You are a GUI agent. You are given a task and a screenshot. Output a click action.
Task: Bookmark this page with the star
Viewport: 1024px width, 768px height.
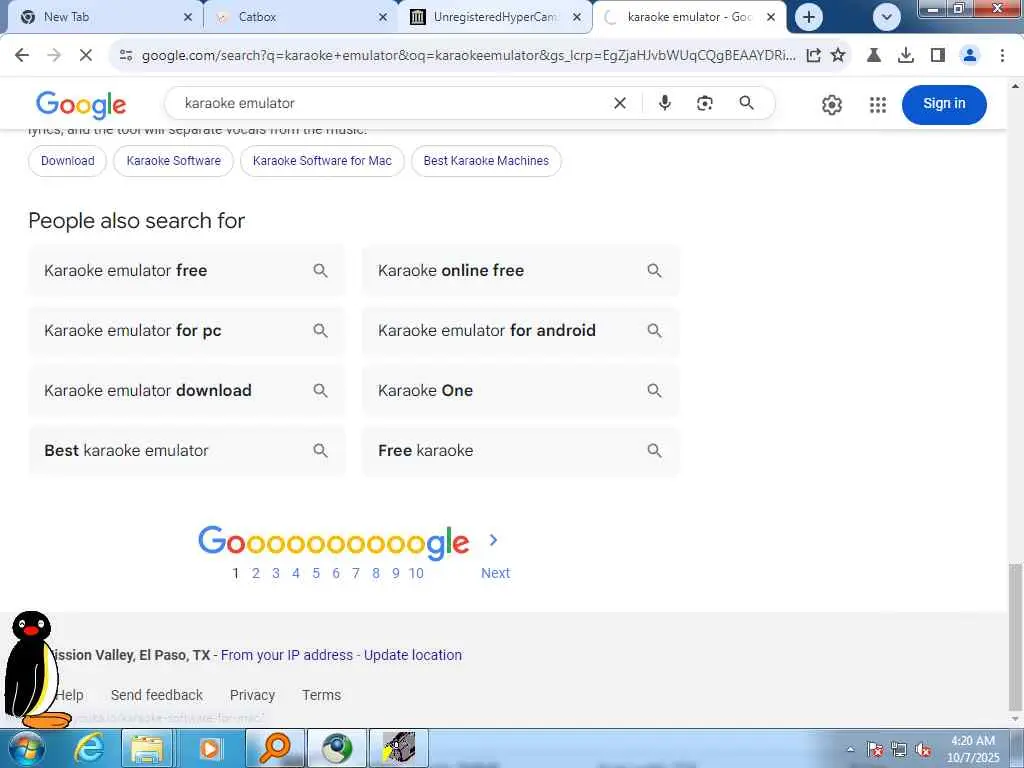point(838,56)
